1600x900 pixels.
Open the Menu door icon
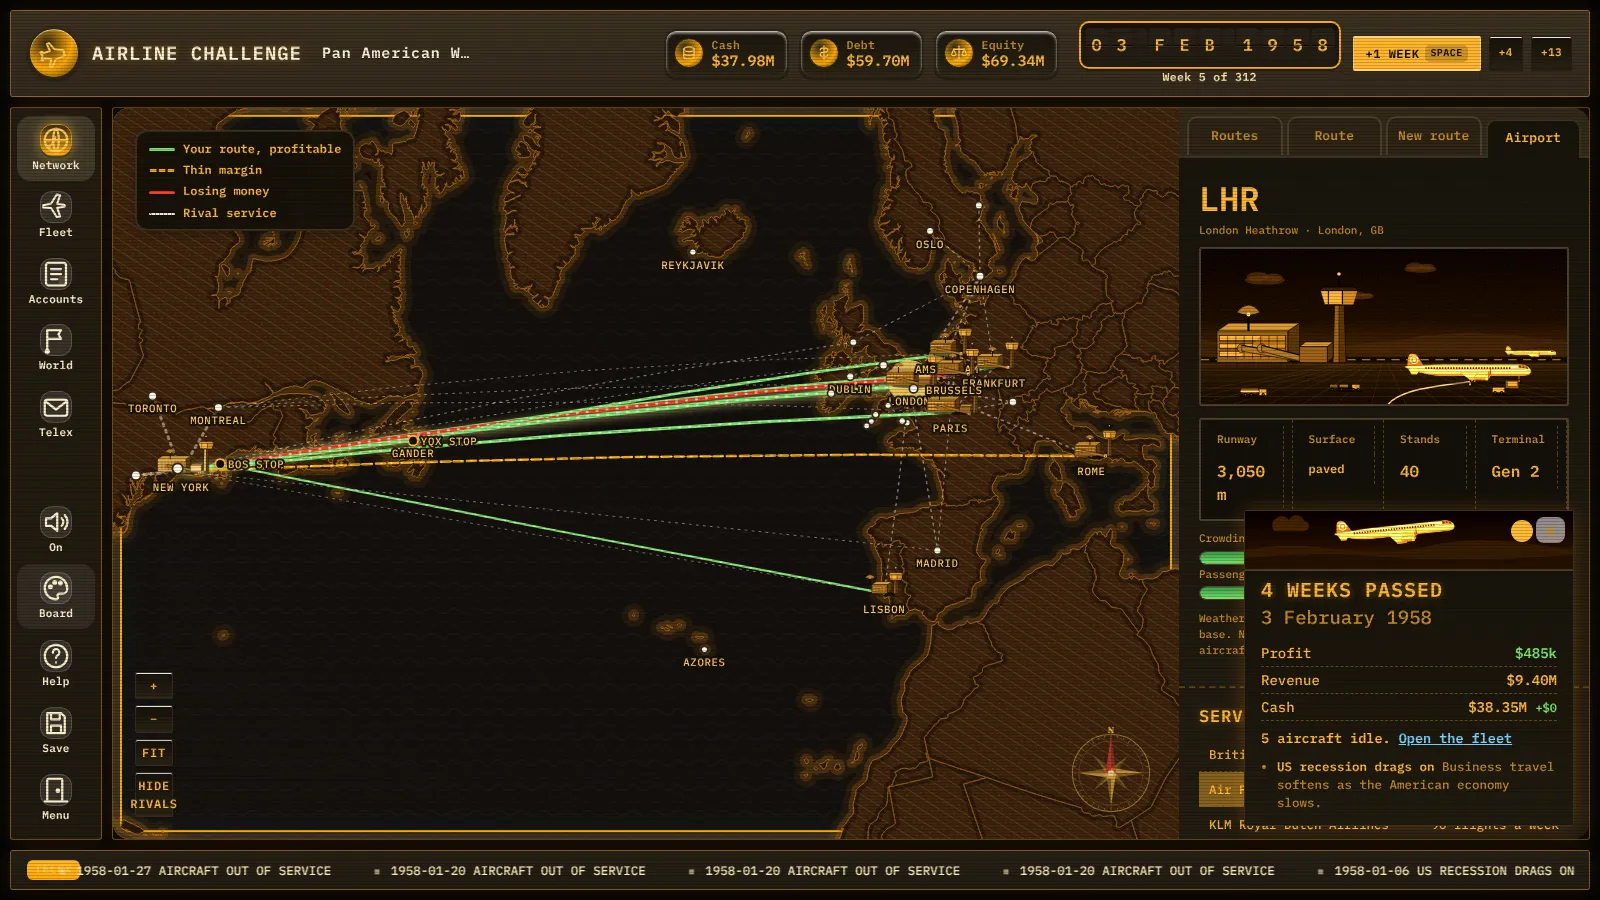click(x=56, y=798)
